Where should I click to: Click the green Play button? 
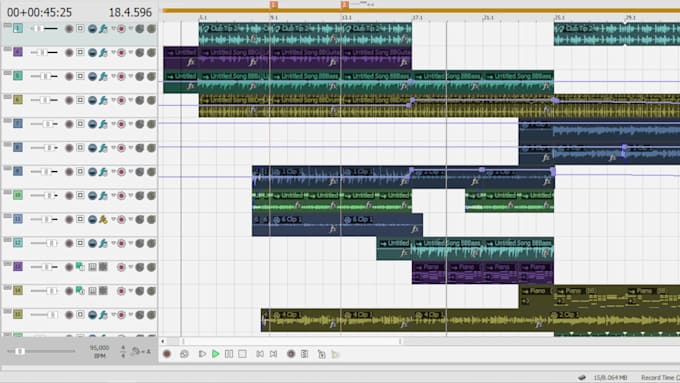pyautogui.click(x=215, y=354)
